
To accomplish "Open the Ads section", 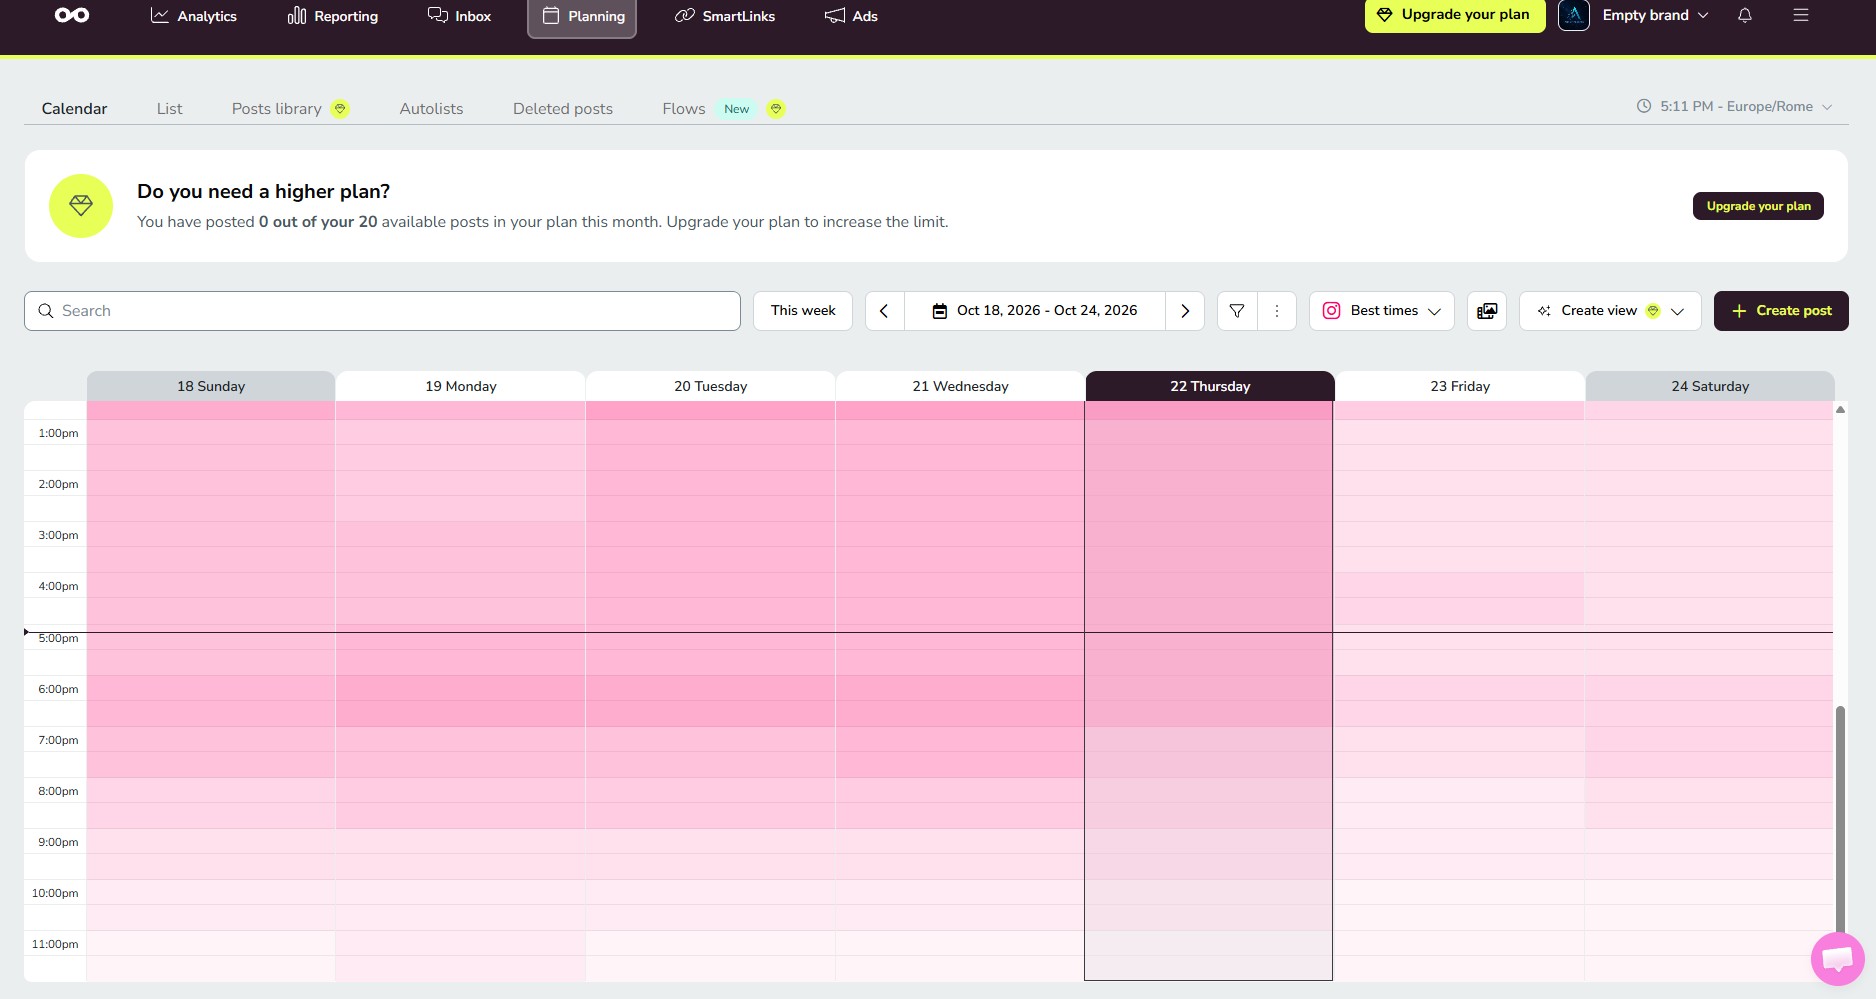I will click(851, 16).
